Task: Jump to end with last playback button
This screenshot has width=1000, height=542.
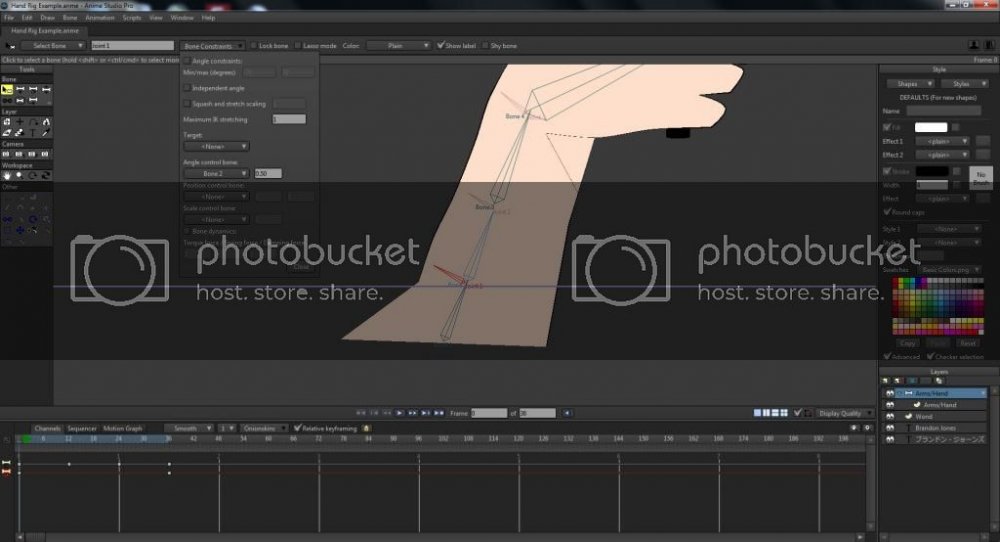Action: 439,413
